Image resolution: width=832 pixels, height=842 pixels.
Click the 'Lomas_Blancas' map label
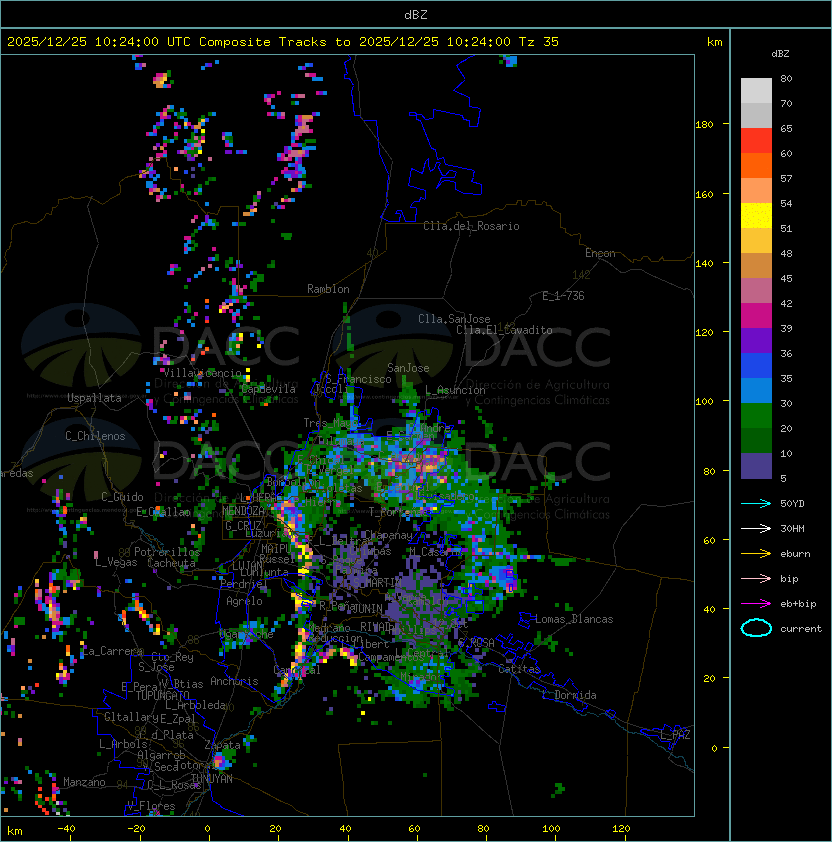574,619
